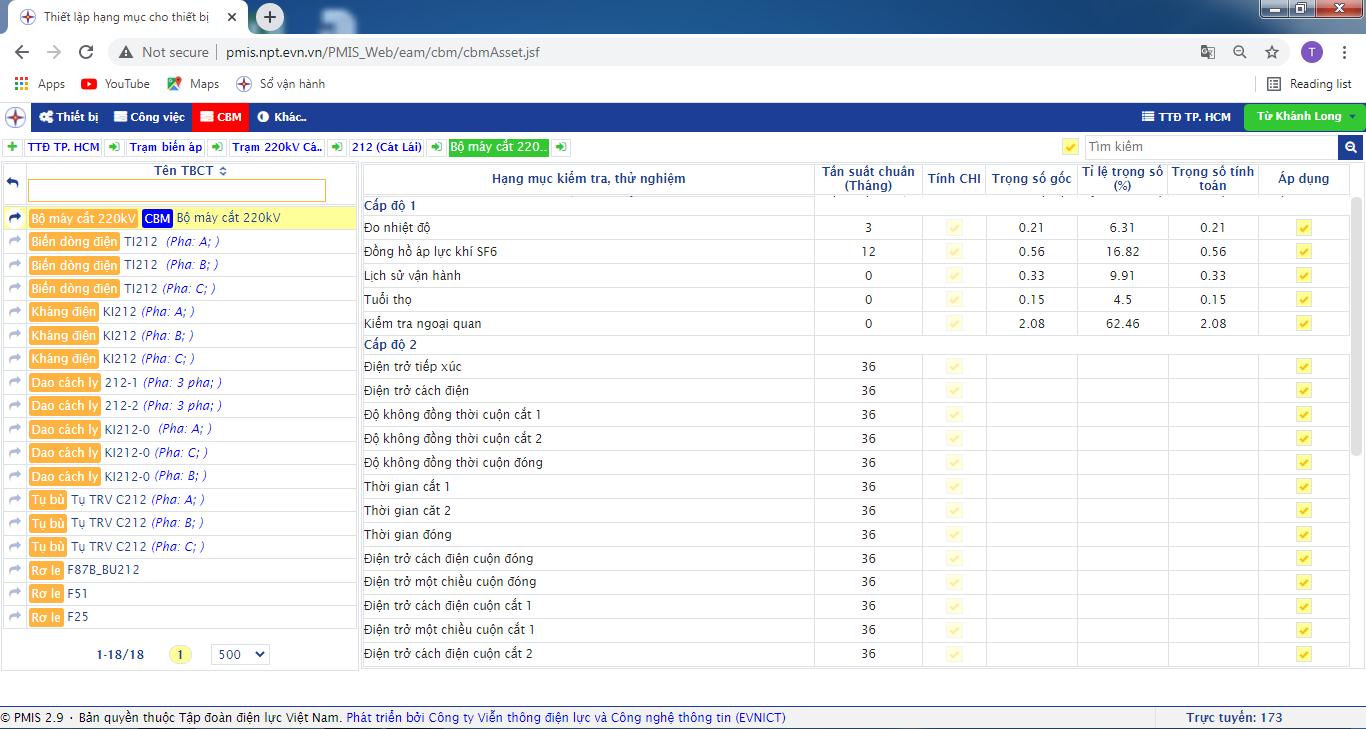This screenshot has width=1366, height=729.
Task: Bookmark this page with star icon
Action: [x=1271, y=52]
